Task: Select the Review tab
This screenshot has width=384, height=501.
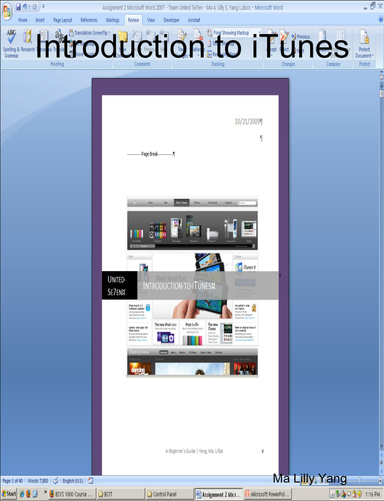Action: tap(133, 20)
